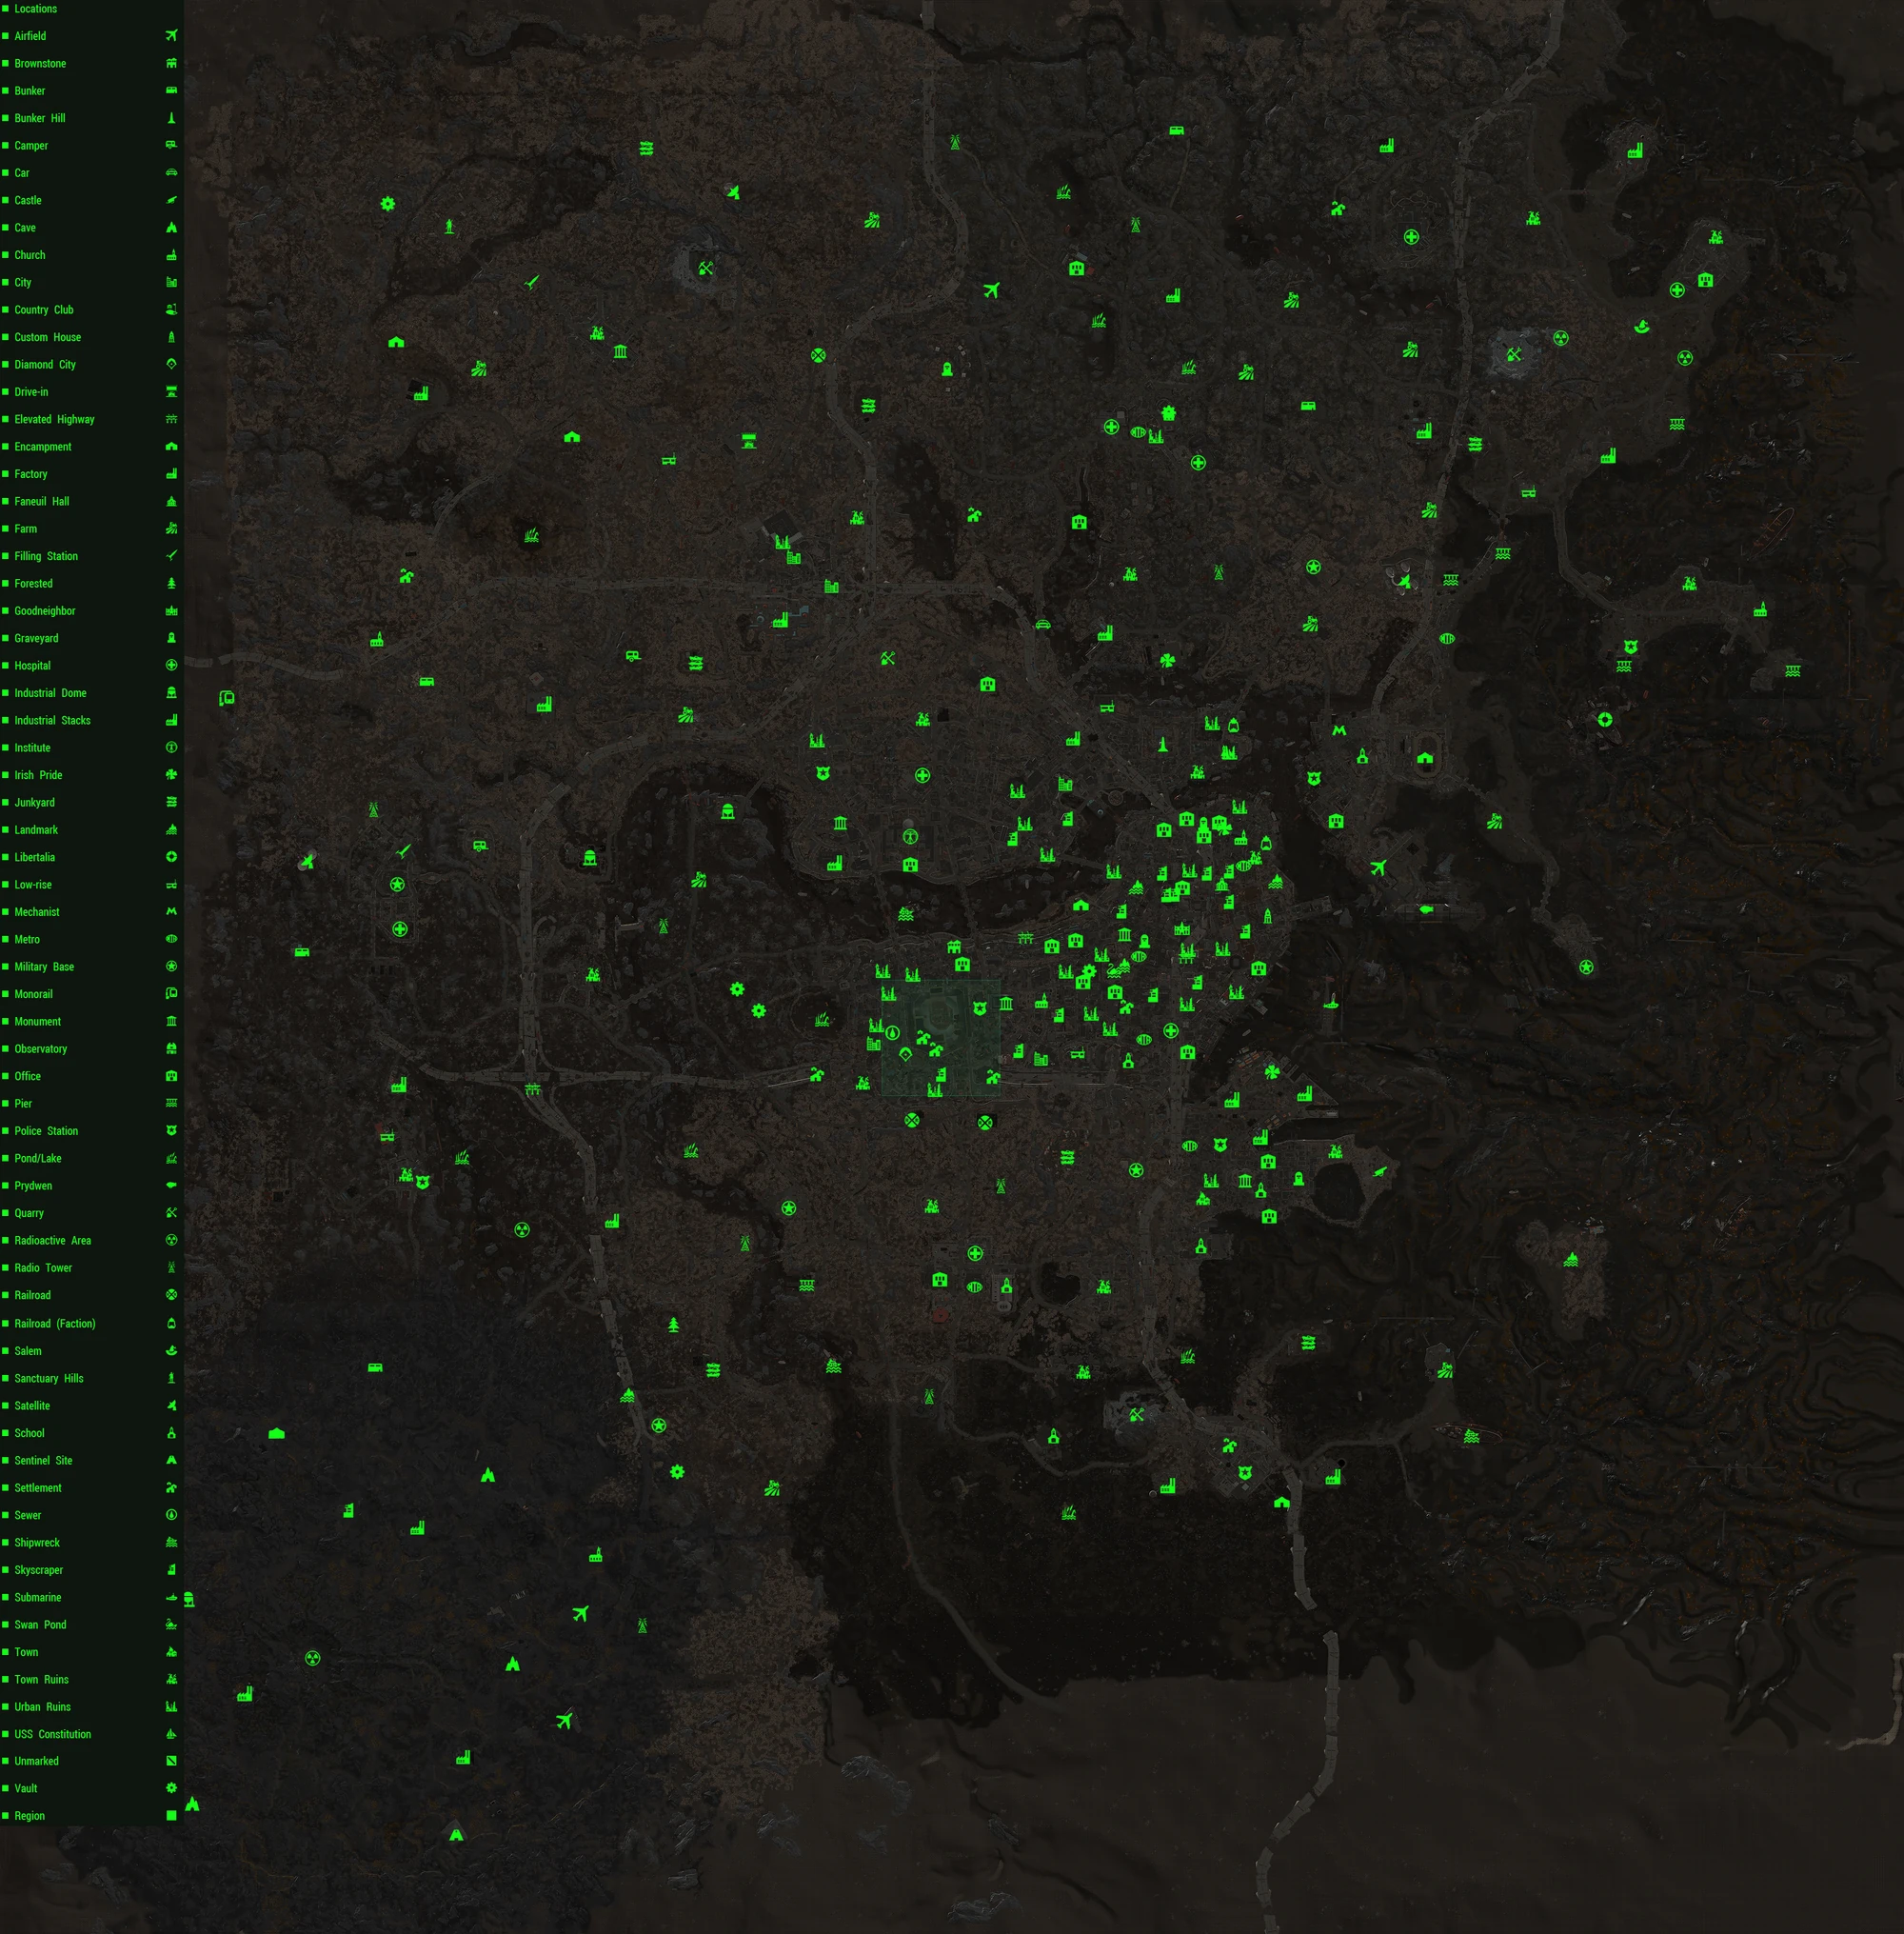Click the Bunker Hill obelisk marker on map
The height and width of the screenshot is (1934, 1904).
point(1162,745)
